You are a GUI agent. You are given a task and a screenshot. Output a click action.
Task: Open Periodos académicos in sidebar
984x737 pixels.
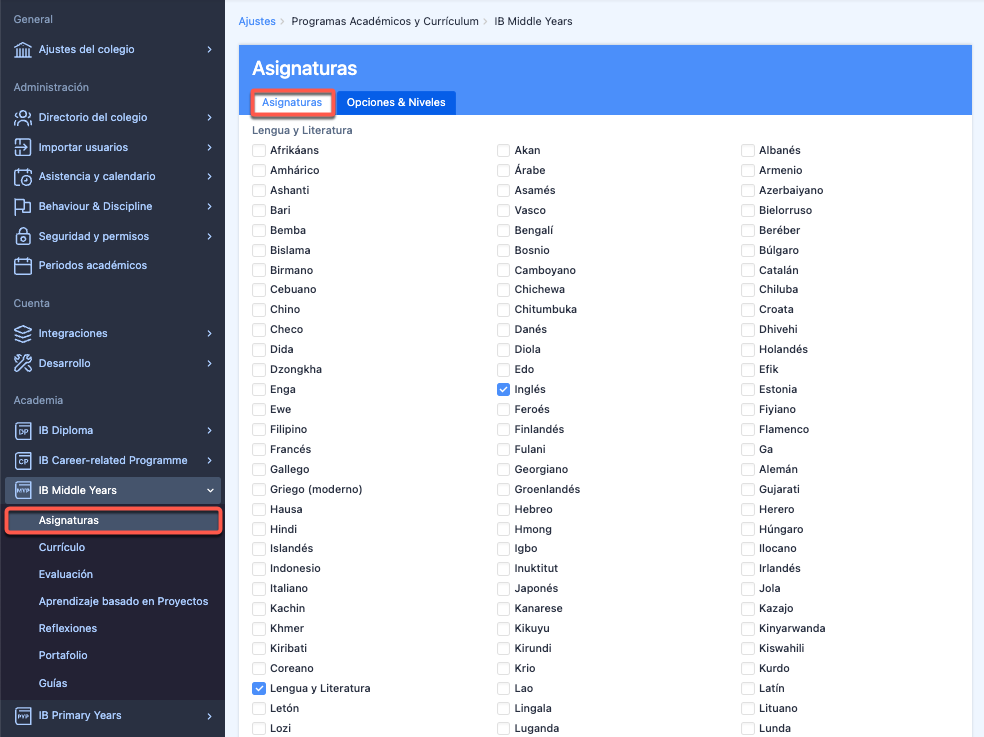93,266
